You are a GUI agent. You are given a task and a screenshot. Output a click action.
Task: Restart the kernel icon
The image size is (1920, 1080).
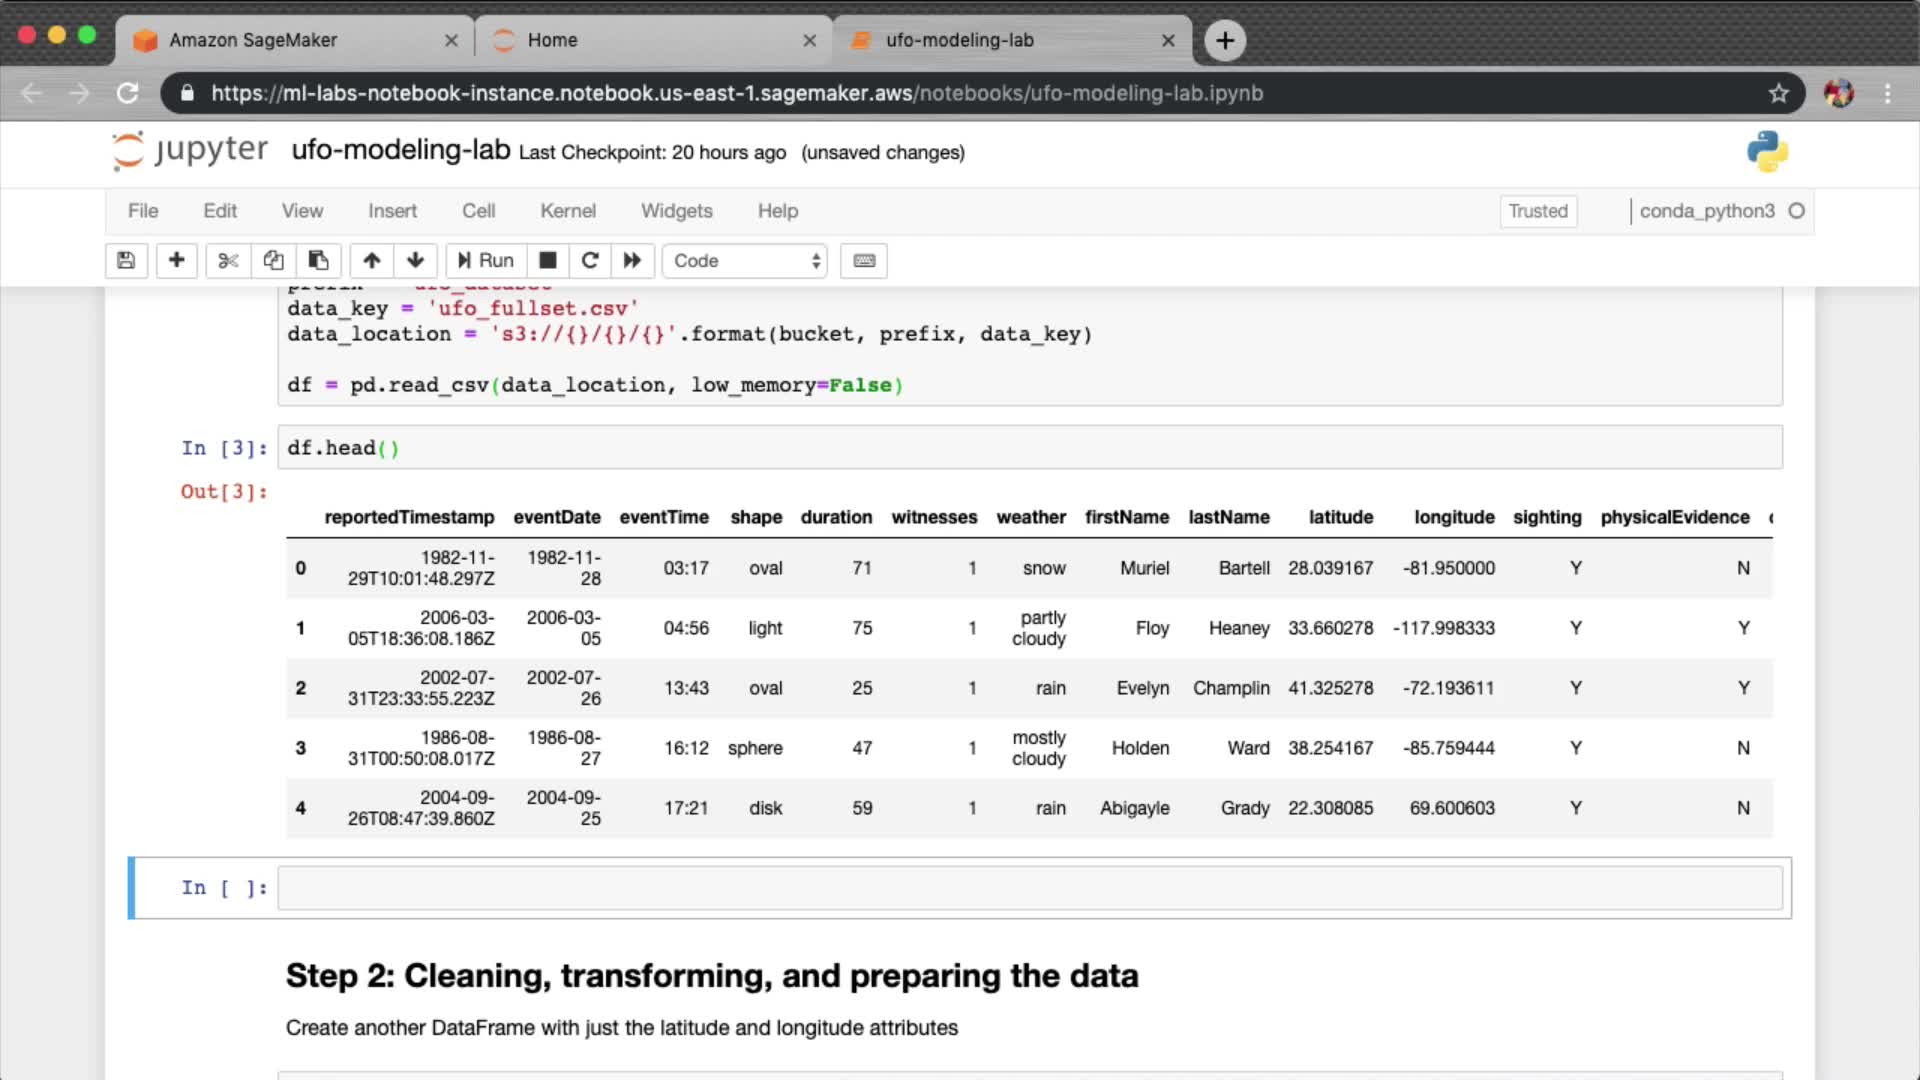590,261
